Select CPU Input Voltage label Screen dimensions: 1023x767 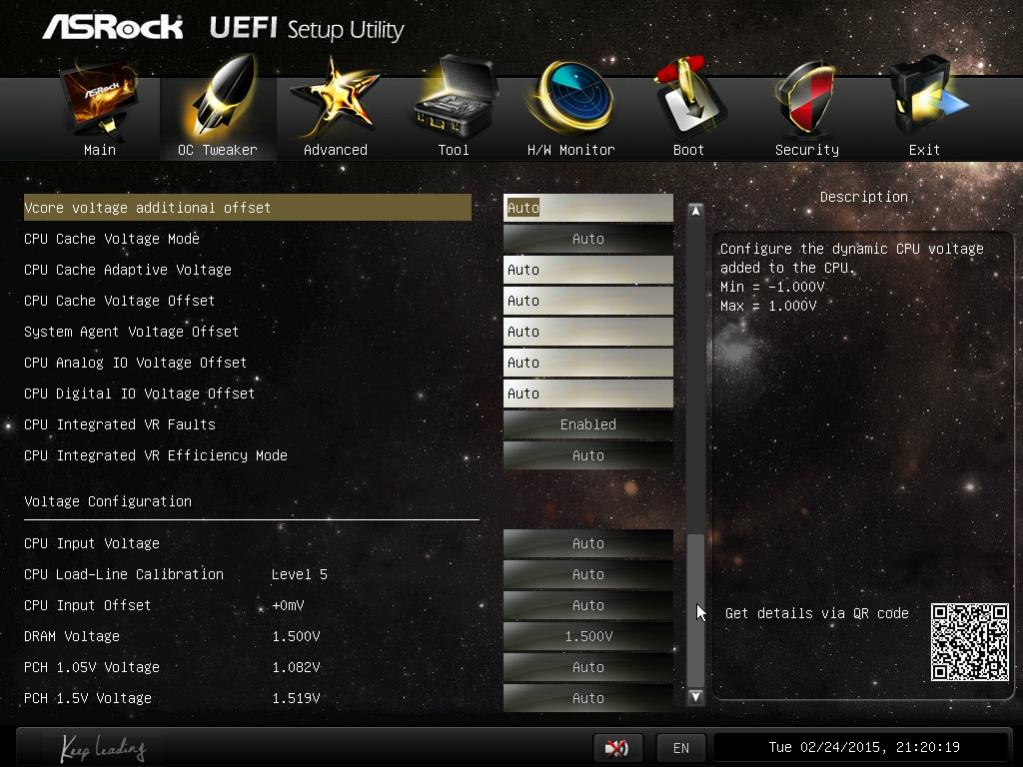click(91, 543)
